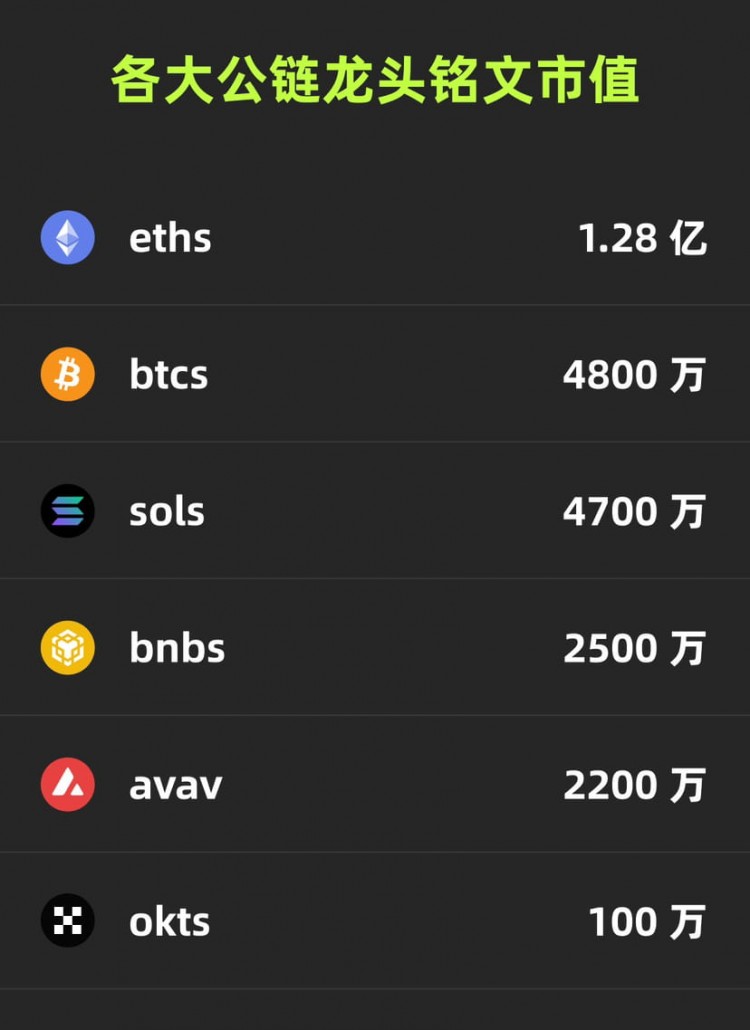The height and width of the screenshot is (1030, 750).
Task: Tap the okts token name
Action: (x=170, y=921)
